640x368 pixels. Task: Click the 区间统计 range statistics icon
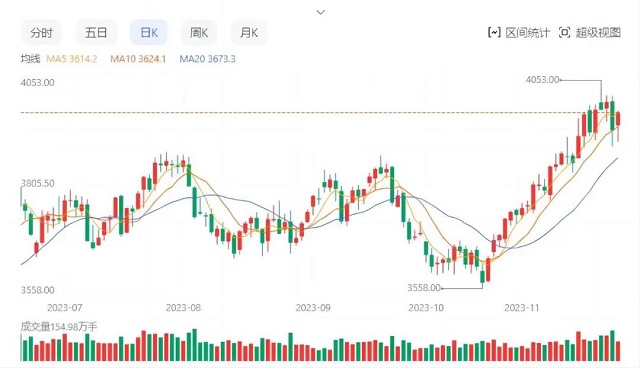[494, 32]
